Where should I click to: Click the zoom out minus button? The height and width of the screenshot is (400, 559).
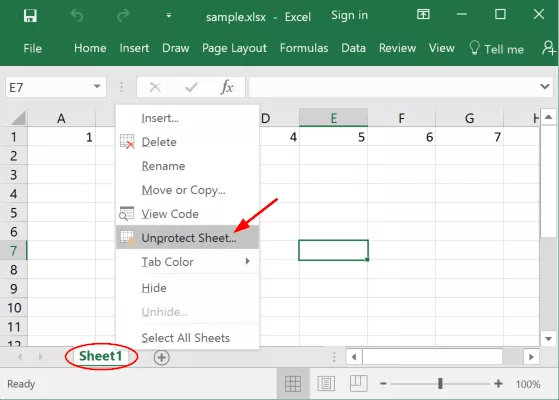(x=383, y=384)
